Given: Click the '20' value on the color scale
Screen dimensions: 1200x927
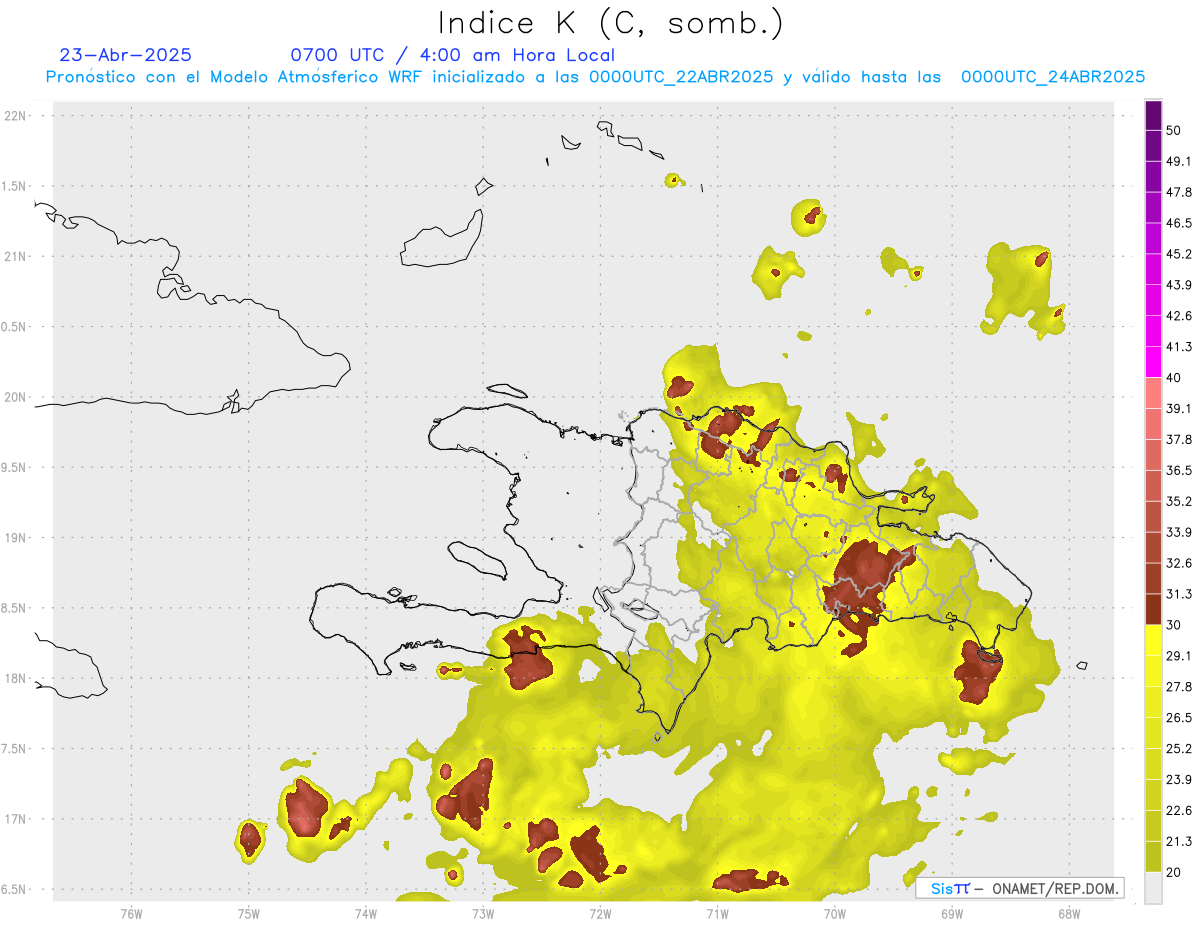Looking at the screenshot, I should (1174, 872).
